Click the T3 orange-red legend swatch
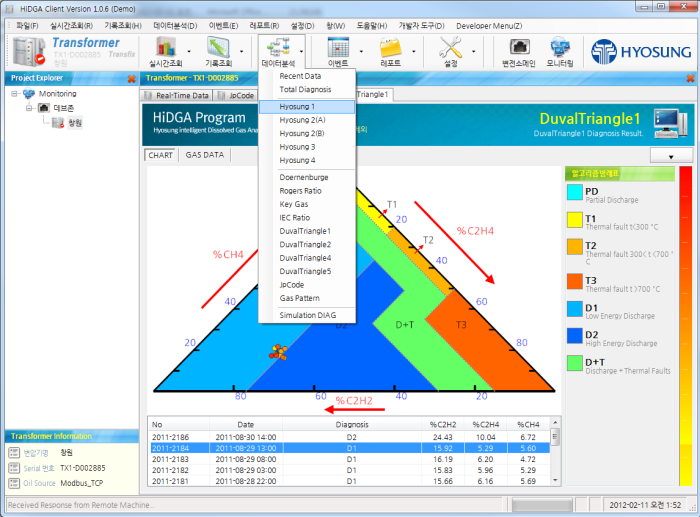This screenshot has height=517, width=700. point(575,281)
